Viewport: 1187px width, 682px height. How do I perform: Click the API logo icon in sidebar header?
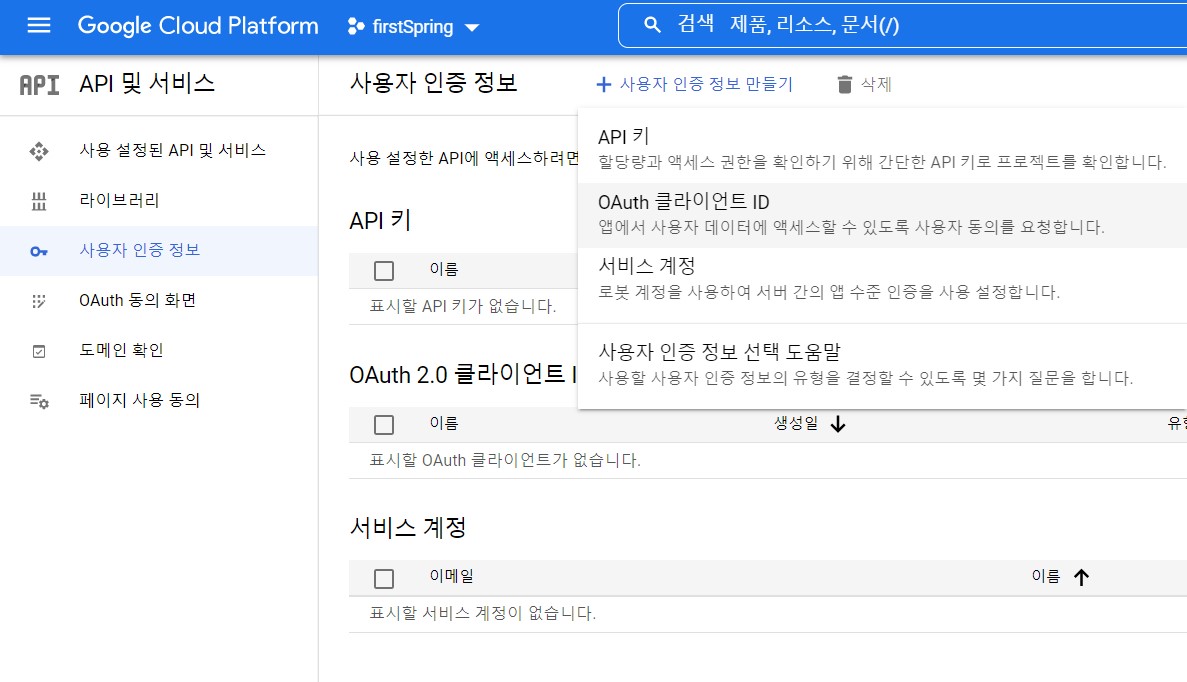pos(39,85)
